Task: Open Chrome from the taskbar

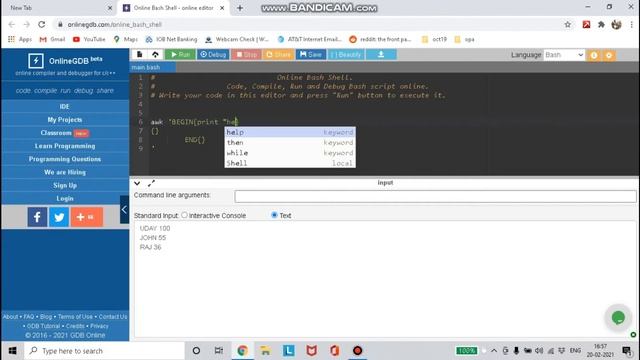Action: [242, 351]
